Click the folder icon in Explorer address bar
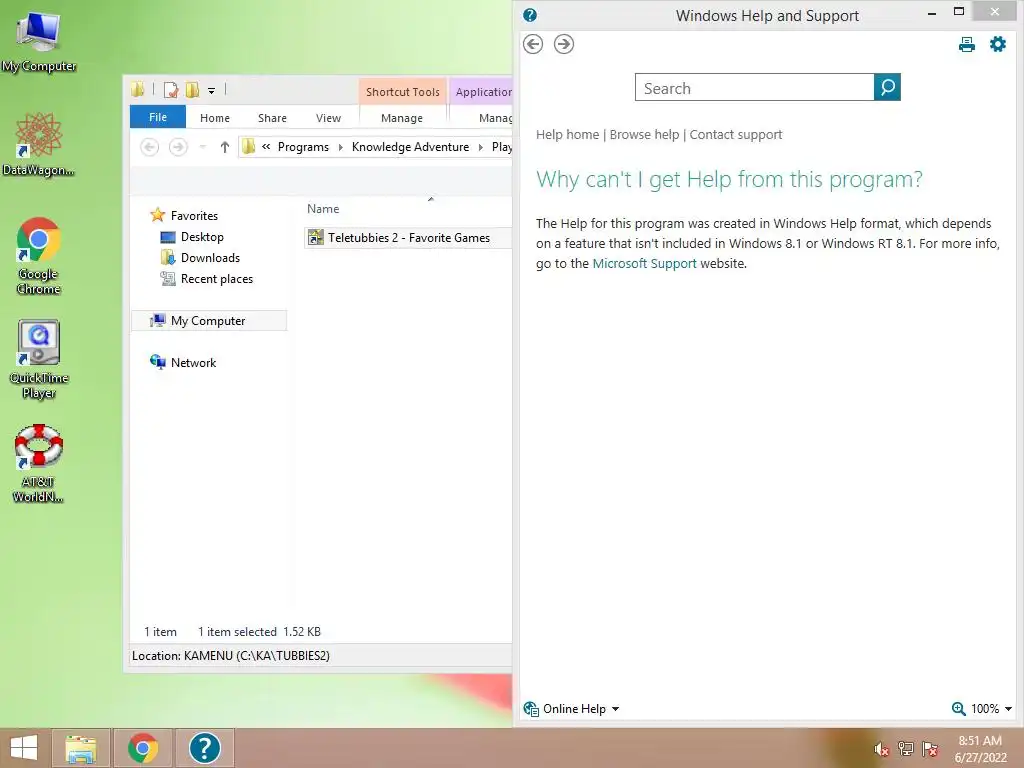The image size is (1024, 768). pyautogui.click(x=248, y=147)
